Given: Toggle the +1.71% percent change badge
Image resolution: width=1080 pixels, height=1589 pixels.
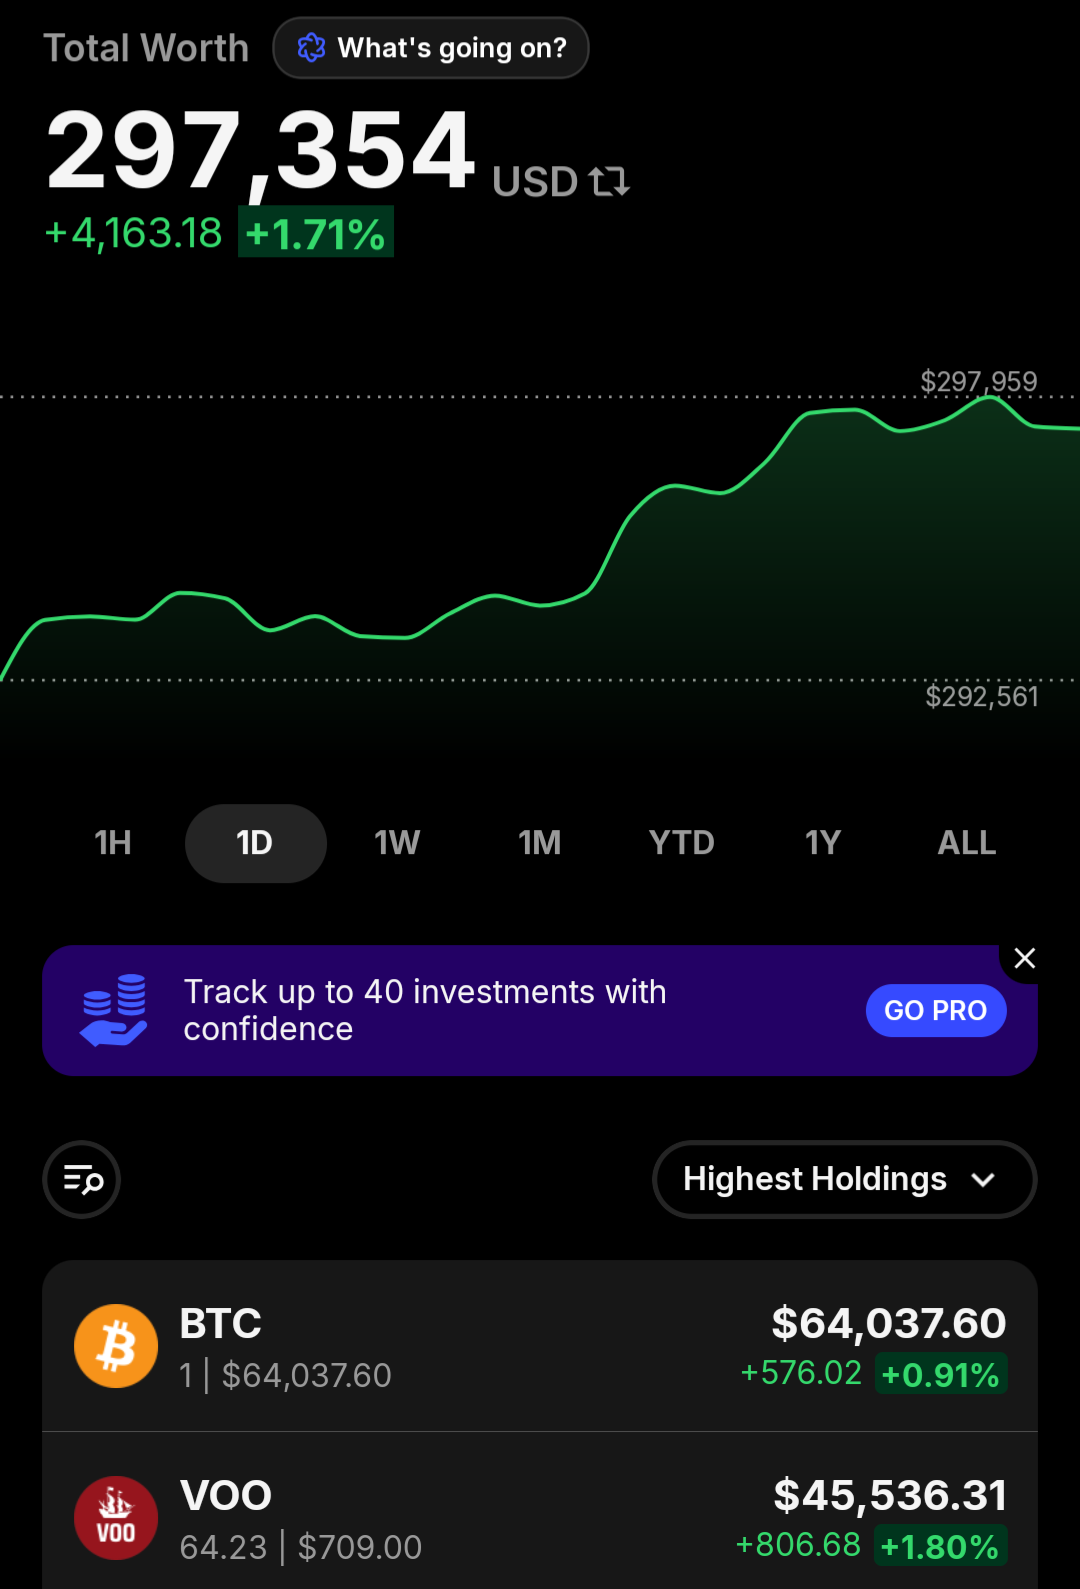Looking at the screenshot, I should tap(316, 232).
